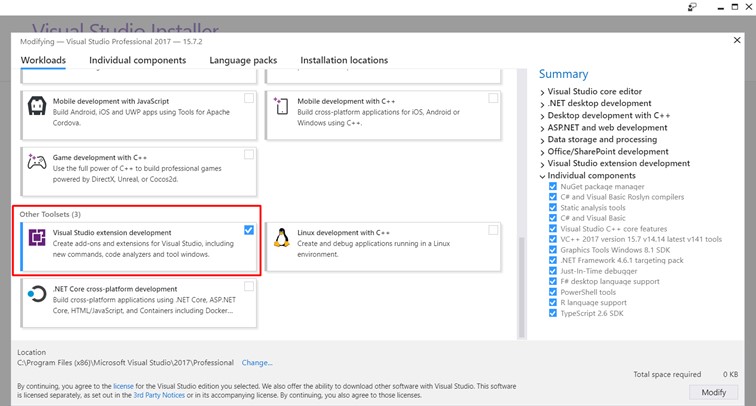Check Linux development with C++ workload

pyautogui.click(x=493, y=230)
